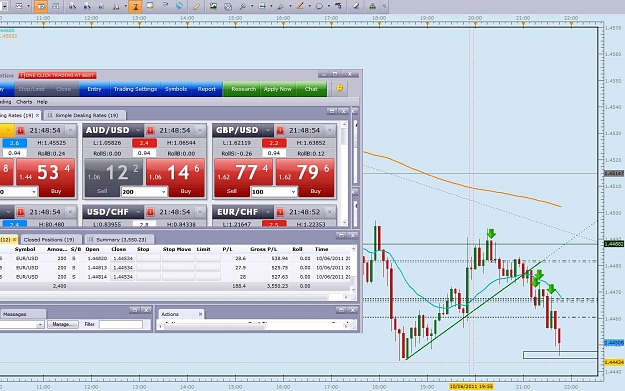The width and height of the screenshot is (625, 391).
Task: Open the green Research button
Action: [243, 89]
